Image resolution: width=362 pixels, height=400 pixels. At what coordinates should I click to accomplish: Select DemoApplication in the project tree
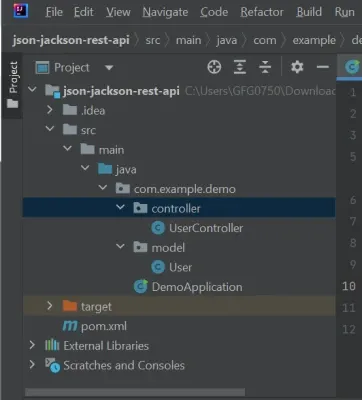coord(197,287)
